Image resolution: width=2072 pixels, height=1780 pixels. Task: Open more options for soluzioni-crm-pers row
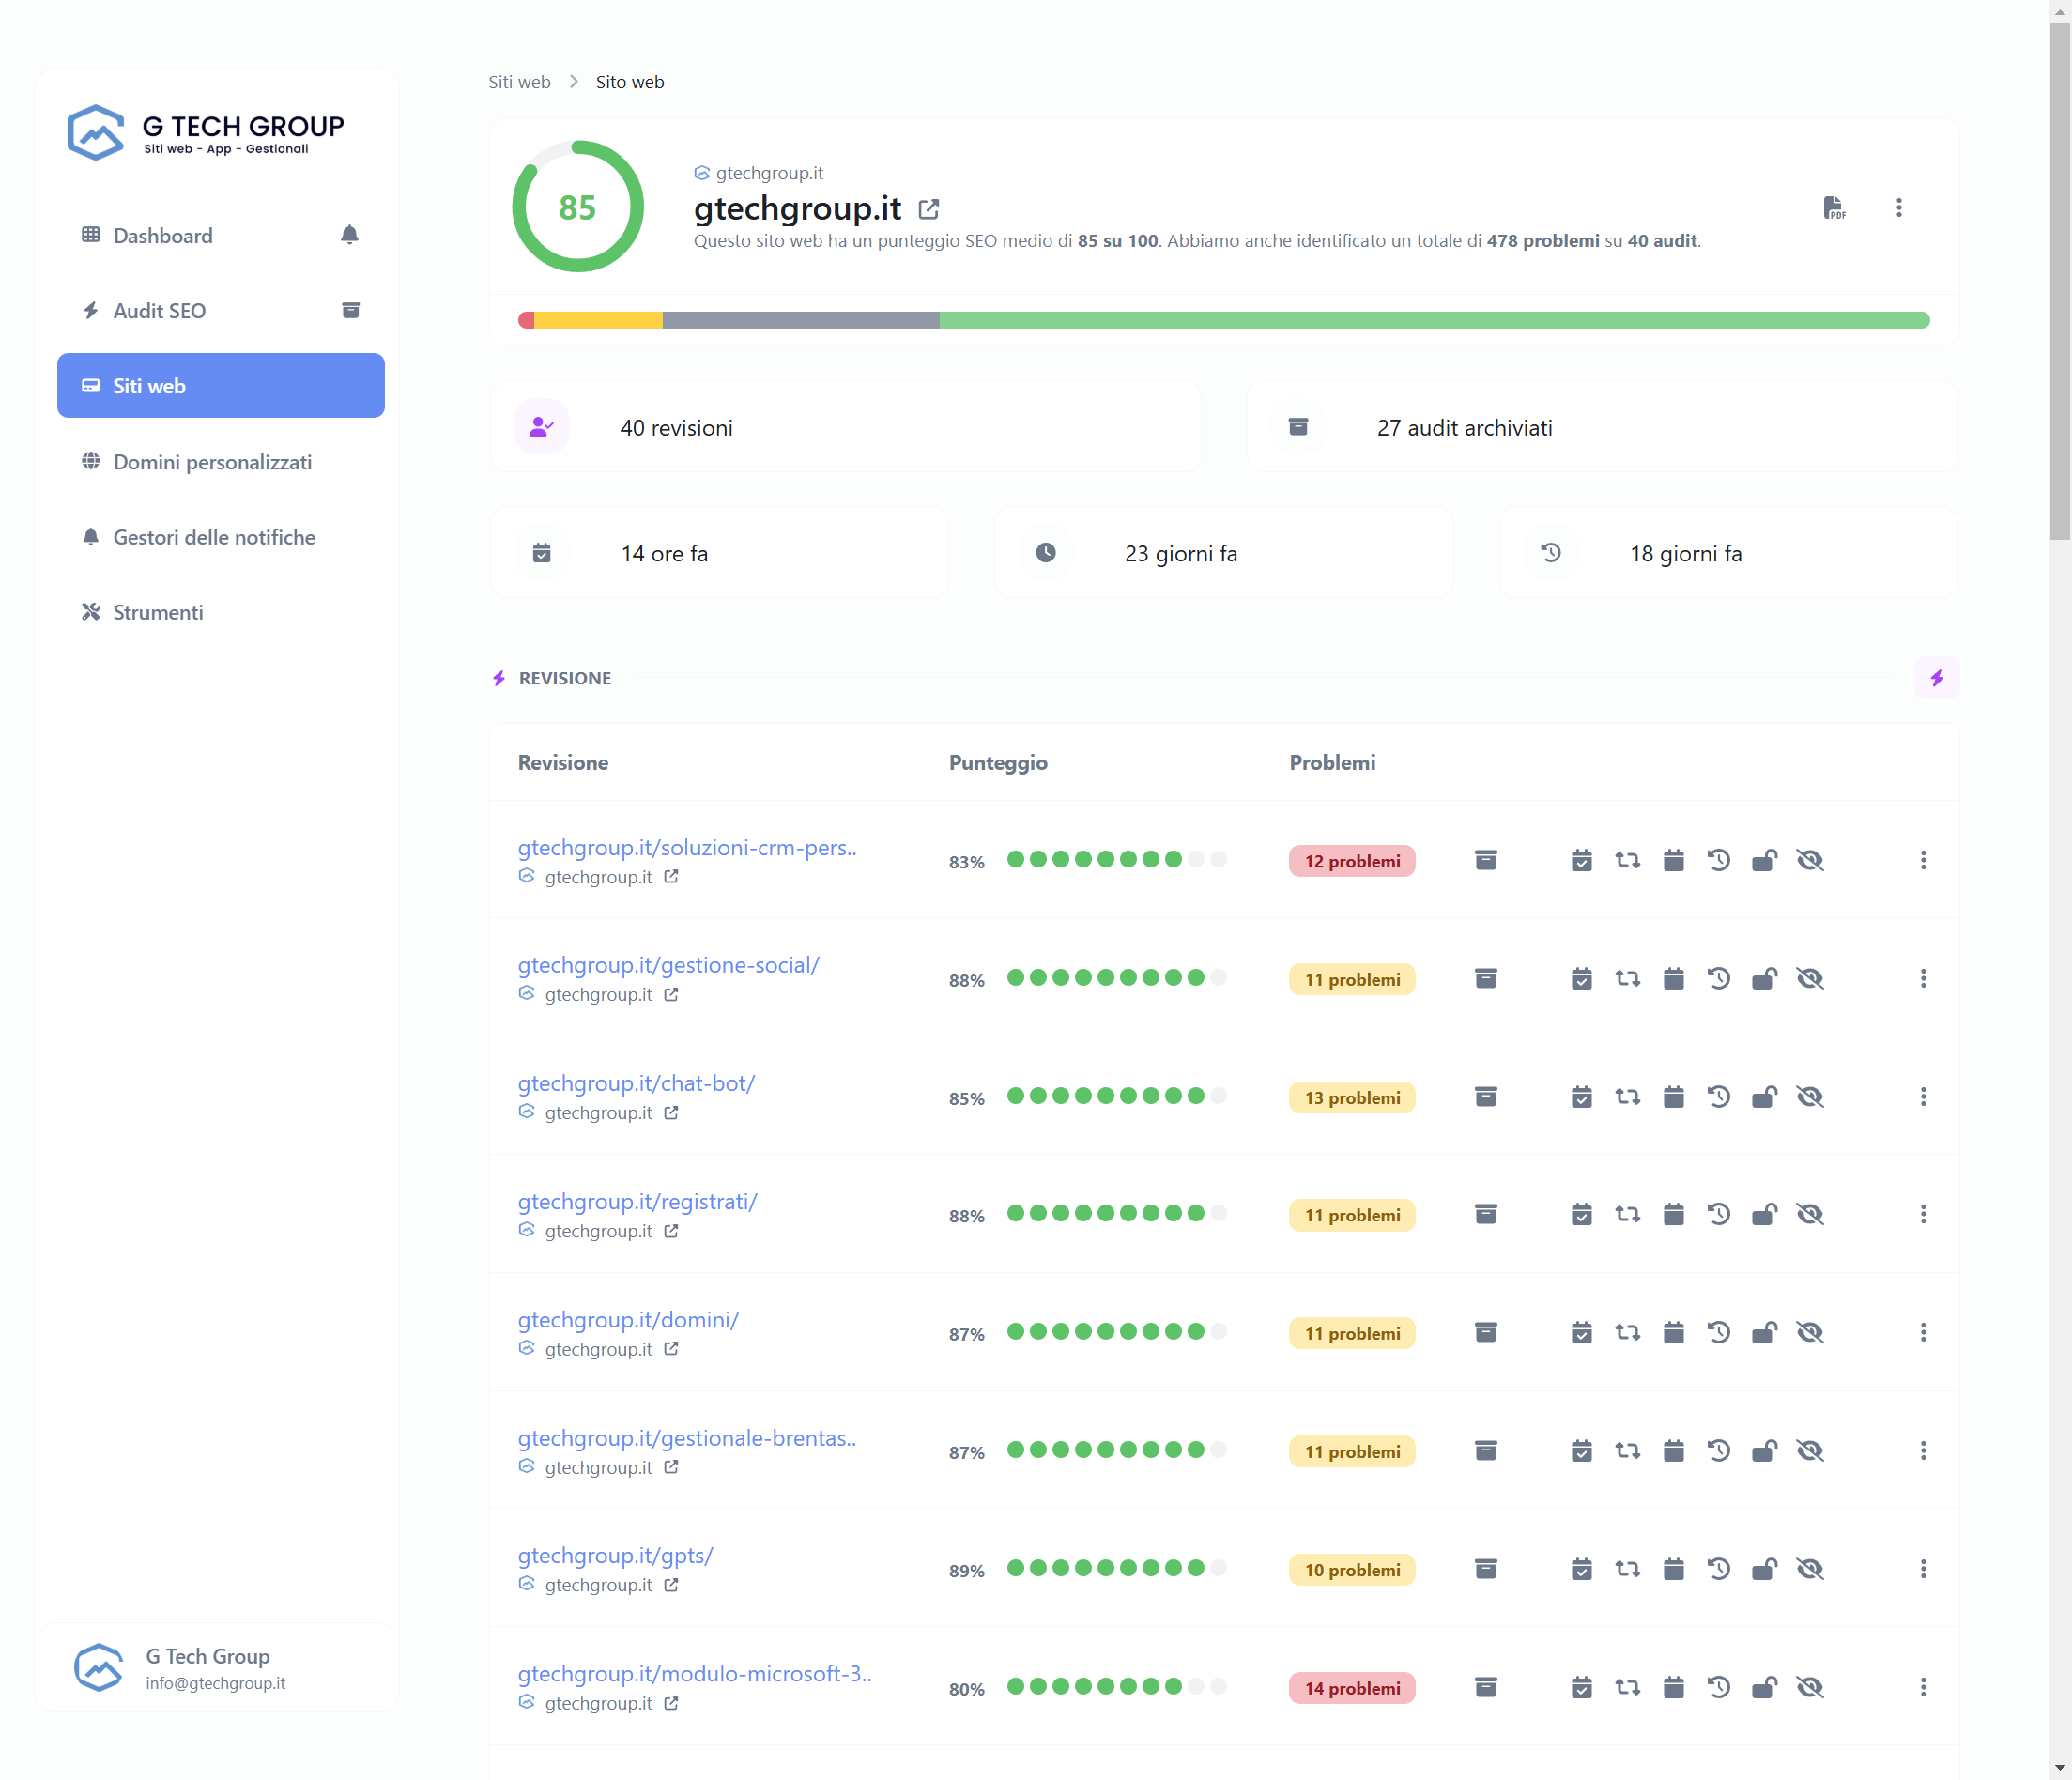click(1923, 860)
